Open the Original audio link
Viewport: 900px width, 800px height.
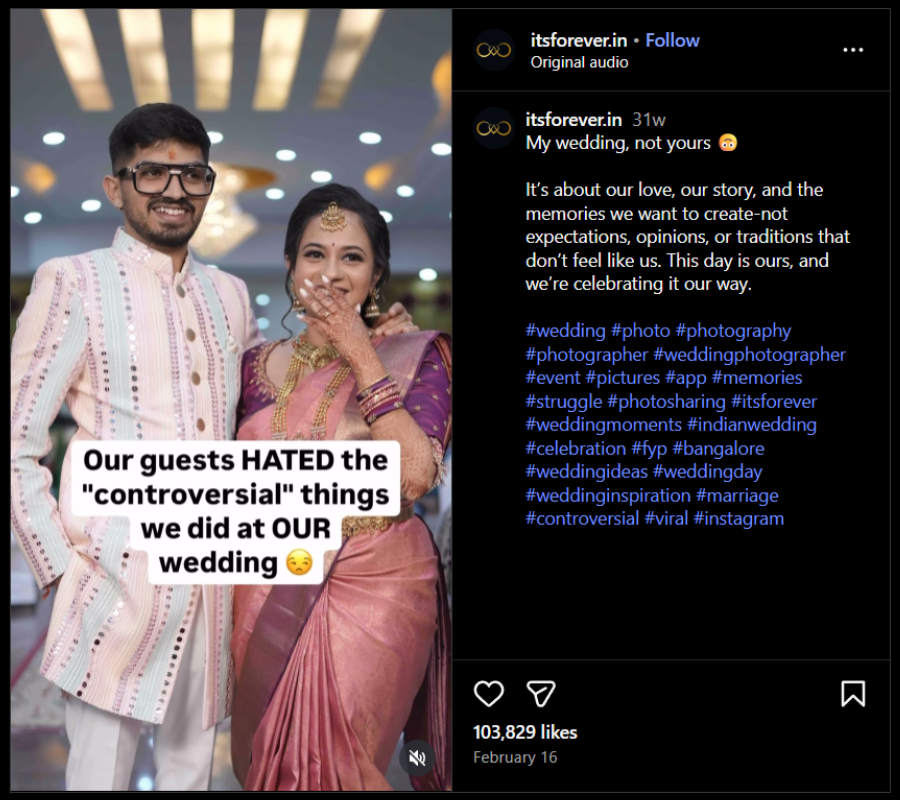pyautogui.click(x=579, y=62)
